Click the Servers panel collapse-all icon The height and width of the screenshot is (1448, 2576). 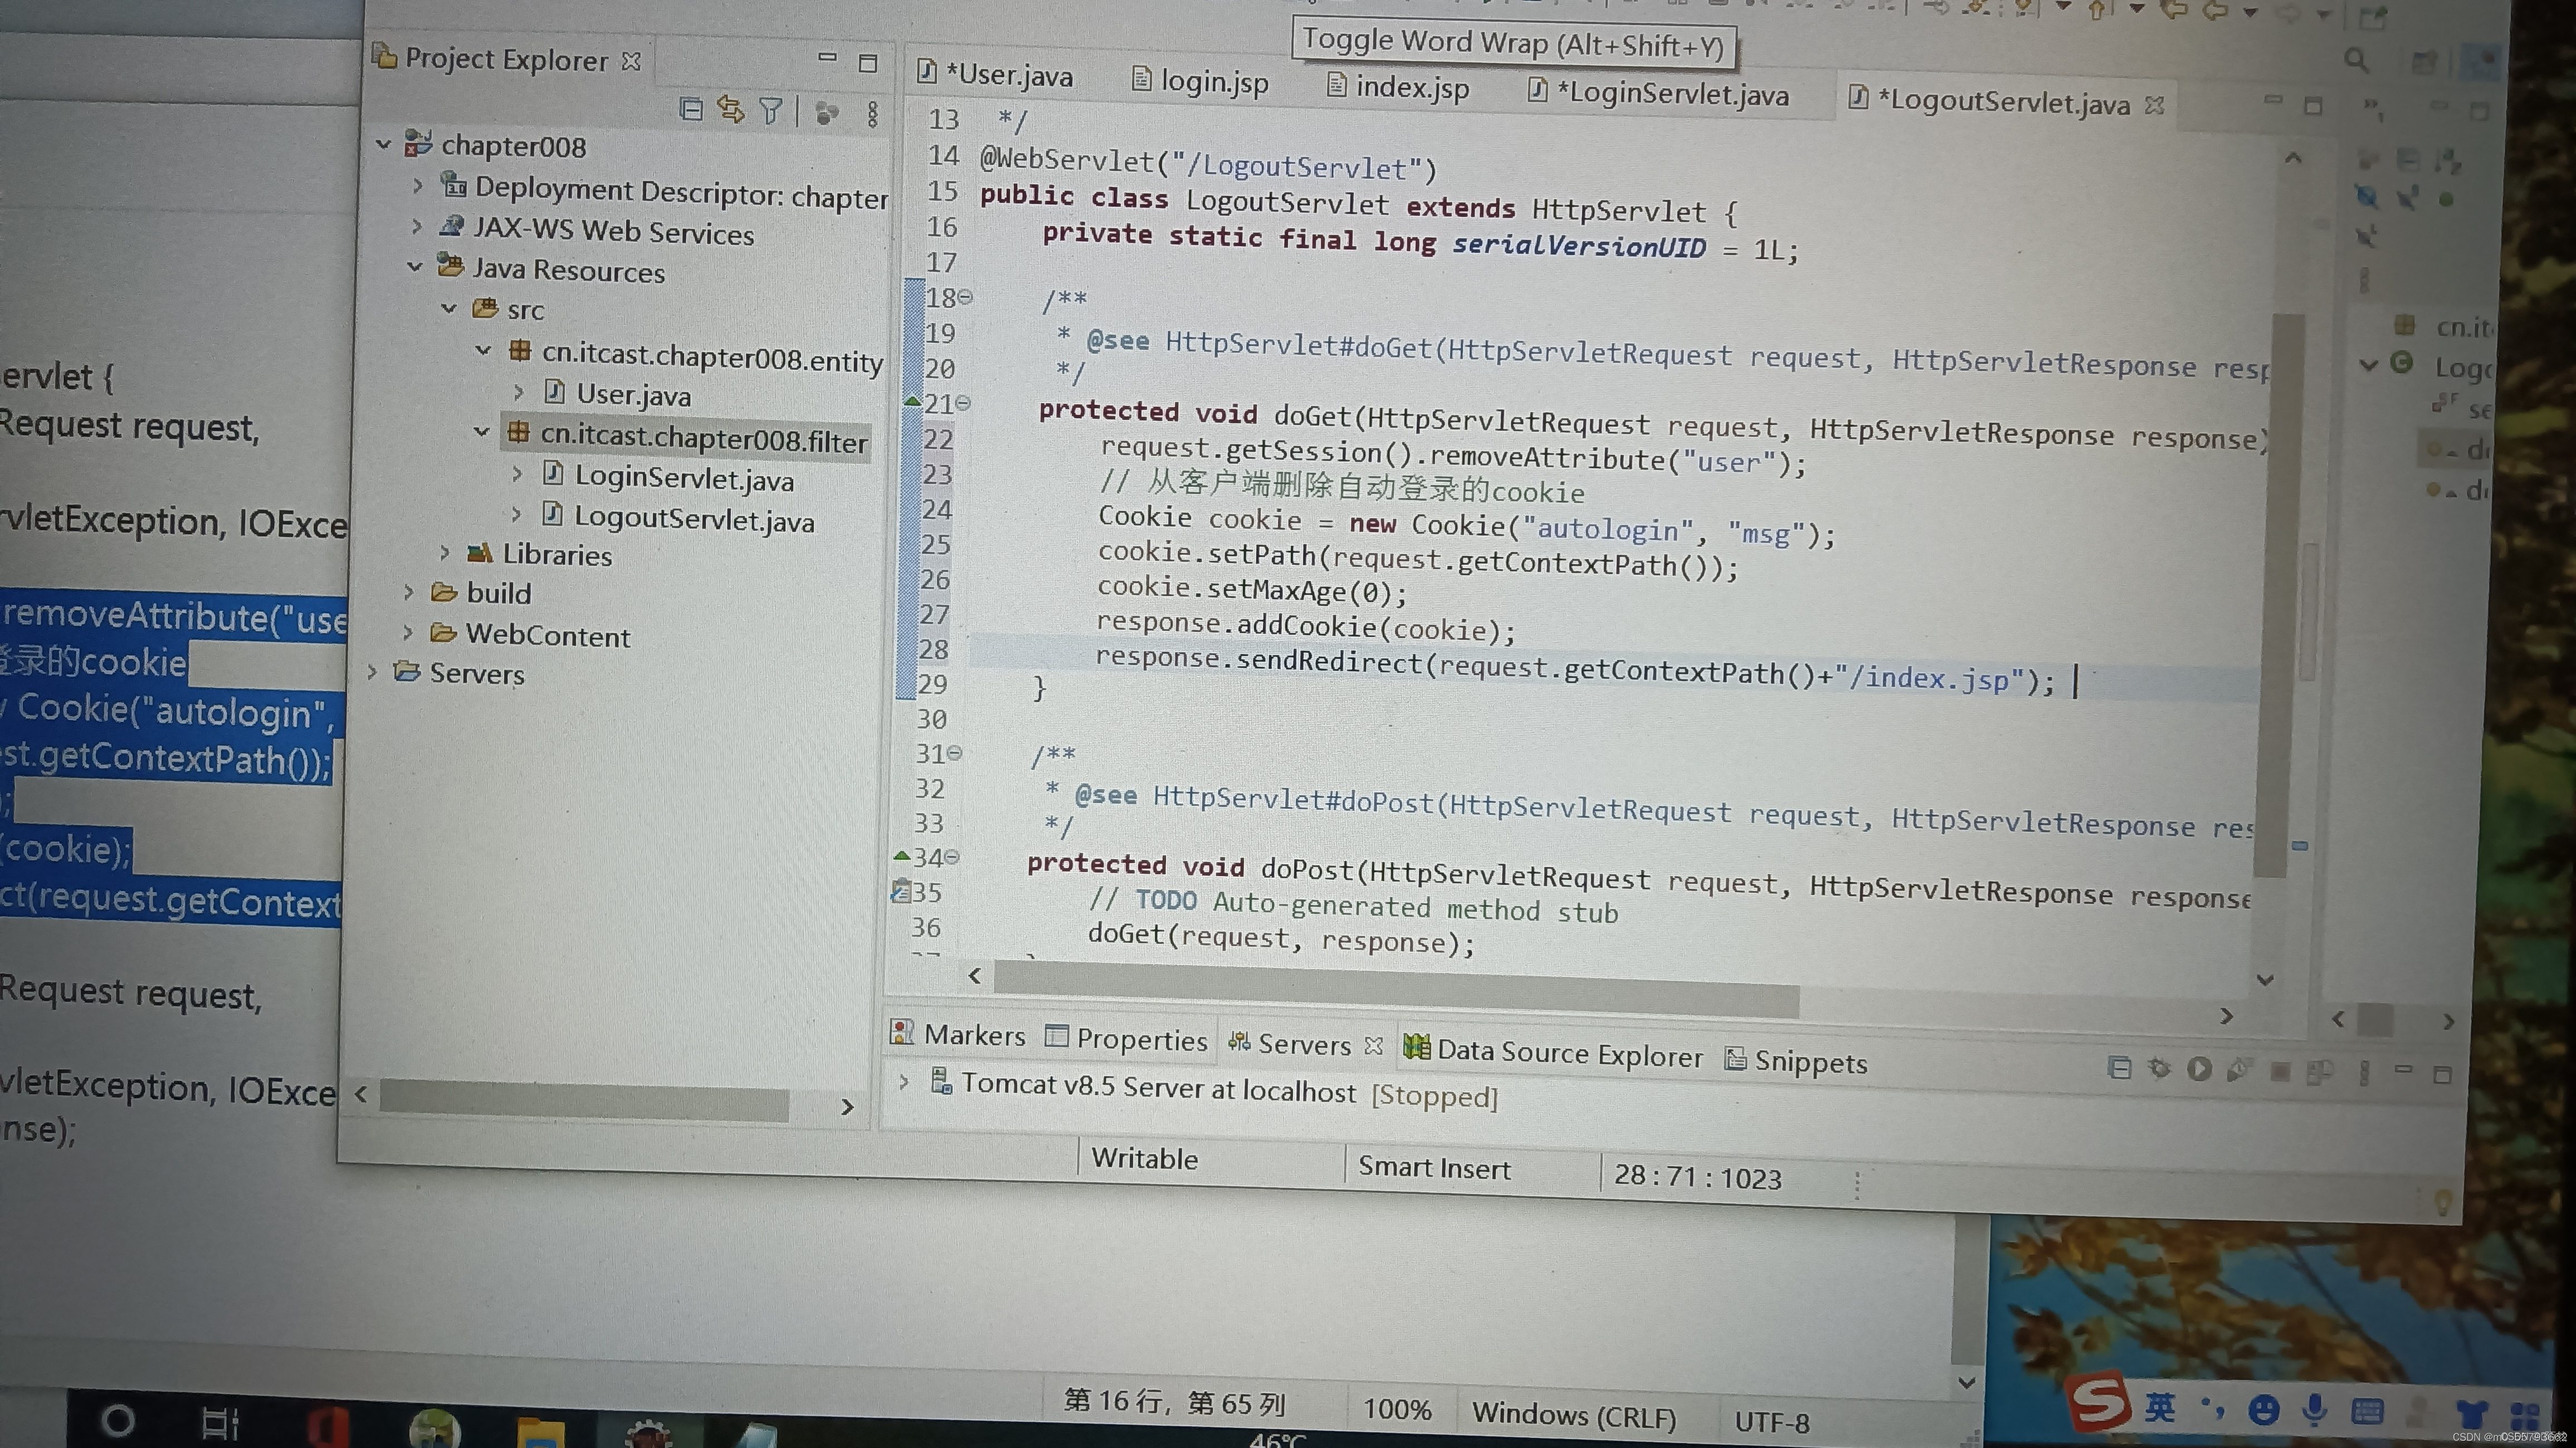pos(2118,1066)
